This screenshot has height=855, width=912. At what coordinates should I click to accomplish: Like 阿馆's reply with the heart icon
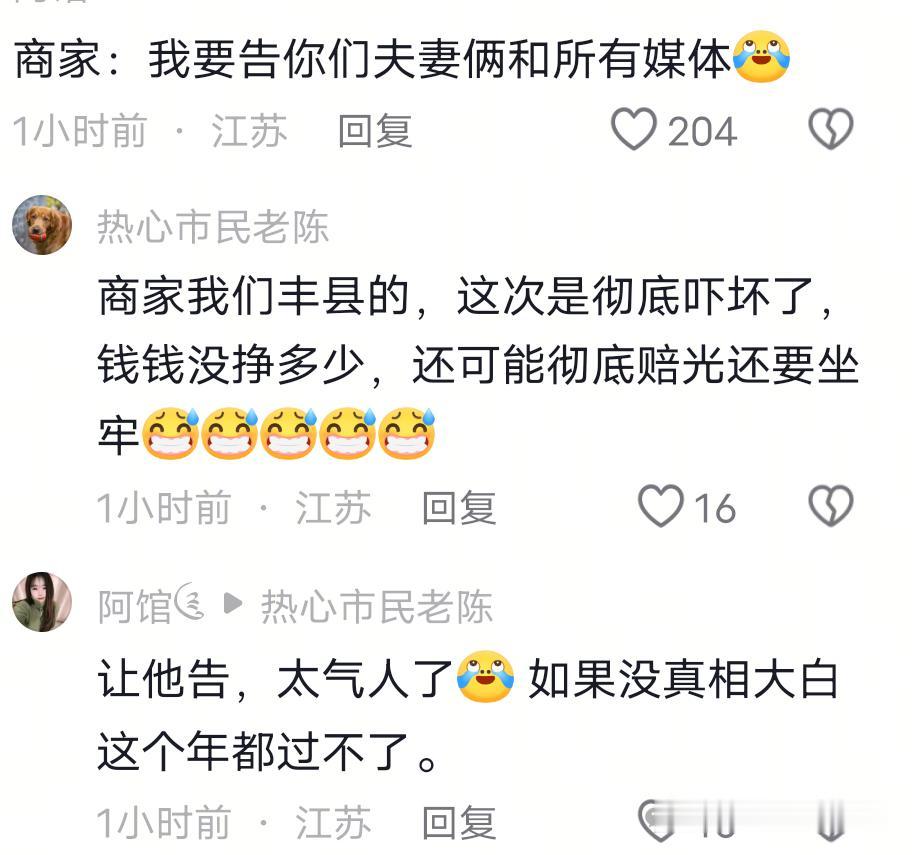coord(660,820)
